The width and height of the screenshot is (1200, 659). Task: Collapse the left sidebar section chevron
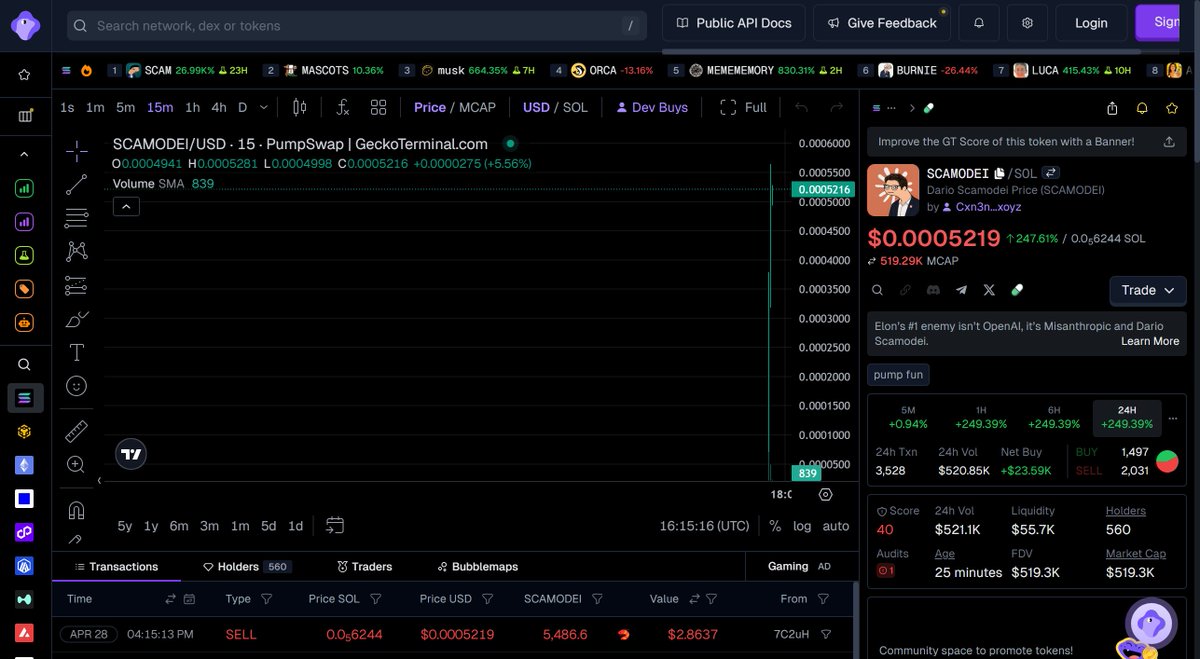click(24, 154)
